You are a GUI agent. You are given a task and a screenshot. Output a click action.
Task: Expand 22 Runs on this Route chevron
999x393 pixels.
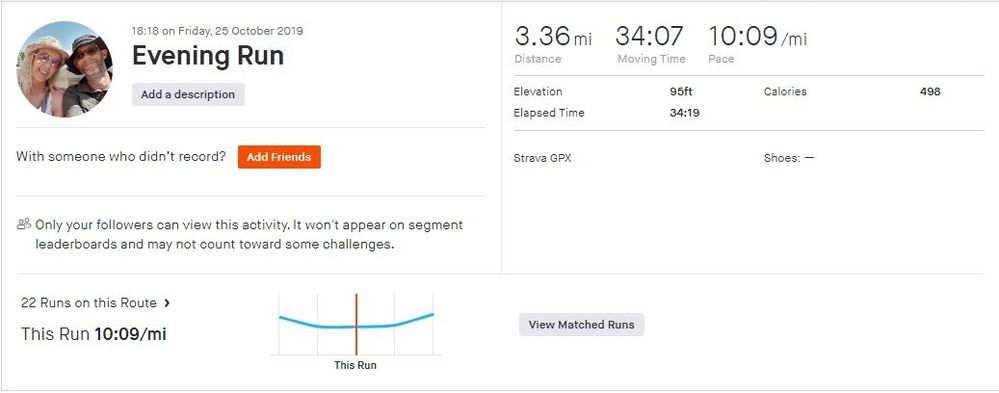pos(167,303)
